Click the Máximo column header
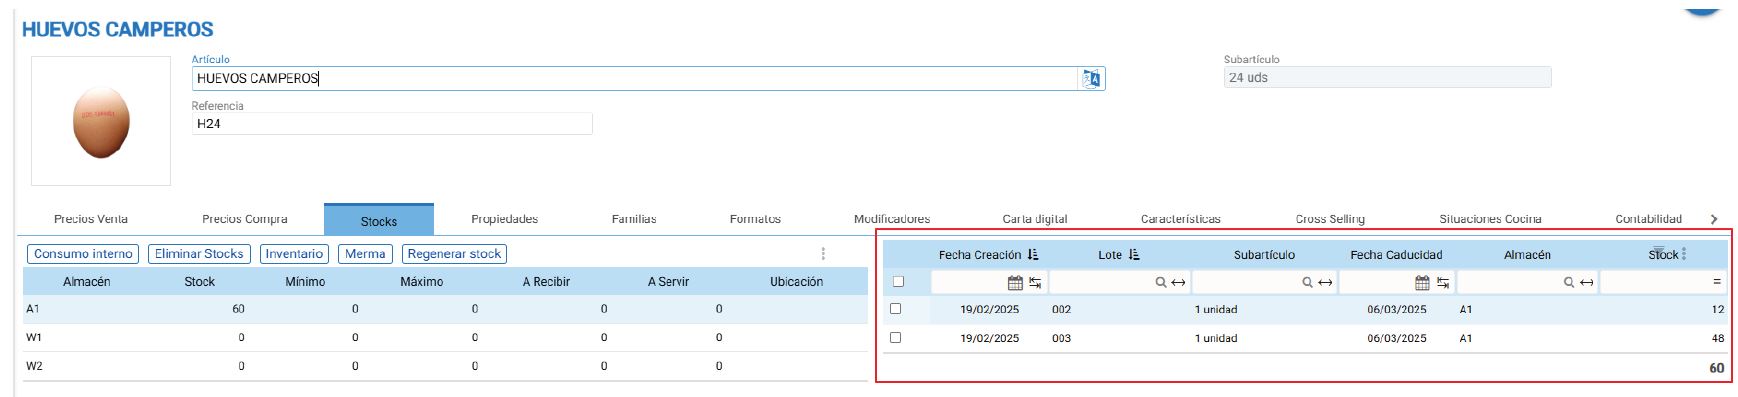The width and height of the screenshot is (1738, 397). click(422, 282)
